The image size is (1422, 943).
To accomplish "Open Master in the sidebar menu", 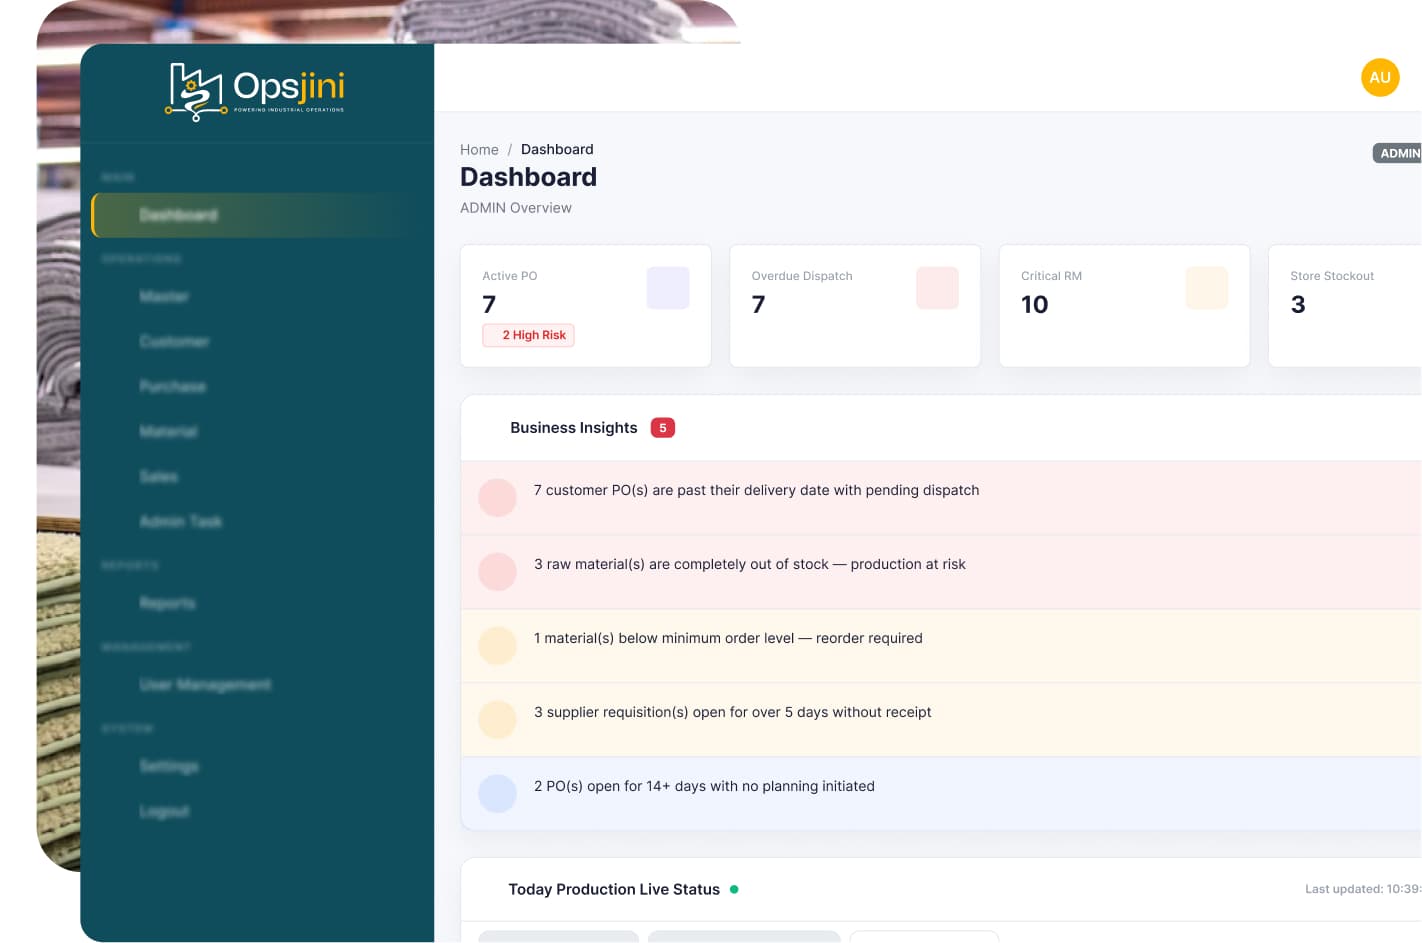I will pyautogui.click(x=164, y=296).
